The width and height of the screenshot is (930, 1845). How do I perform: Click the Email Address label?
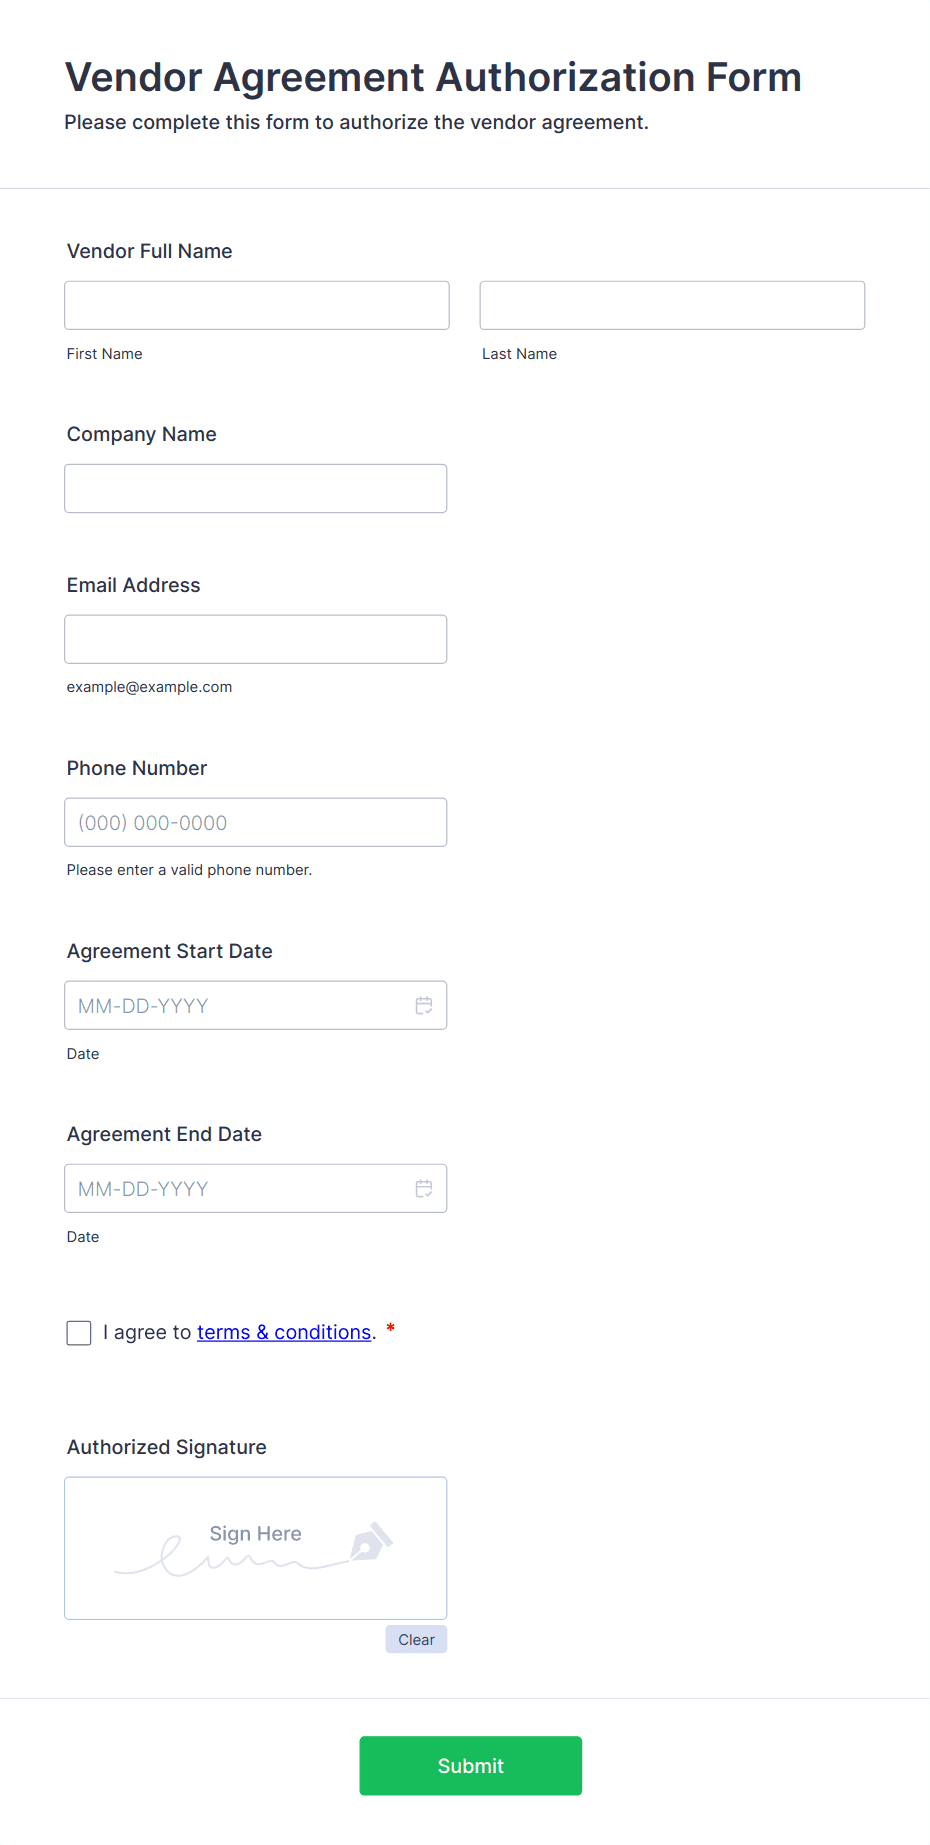click(134, 586)
